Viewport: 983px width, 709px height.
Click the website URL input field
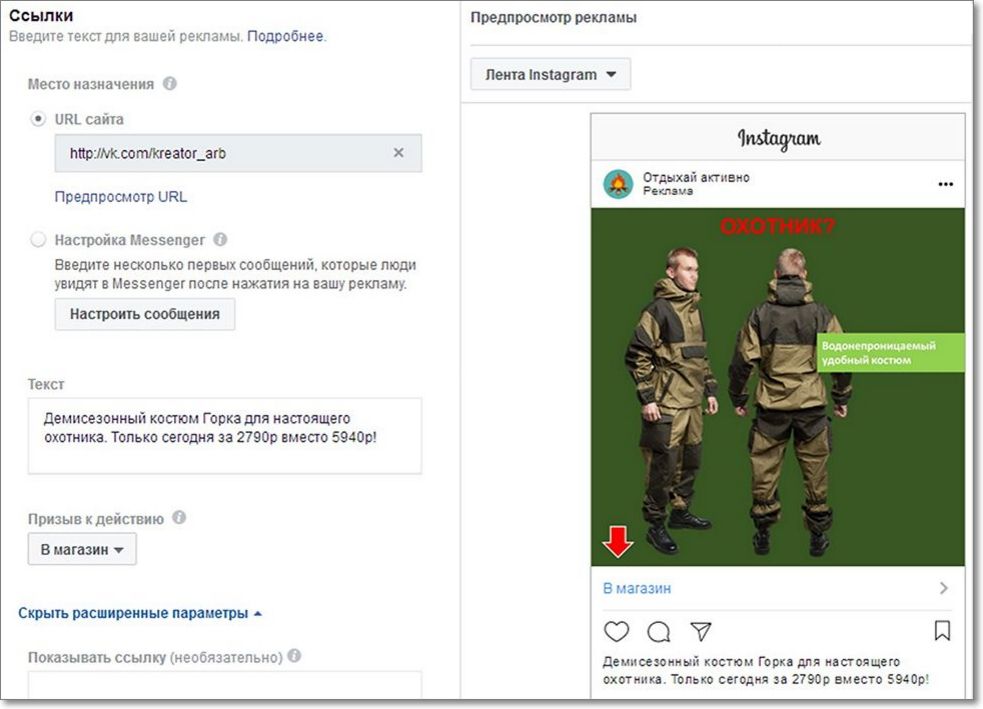[238, 153]
